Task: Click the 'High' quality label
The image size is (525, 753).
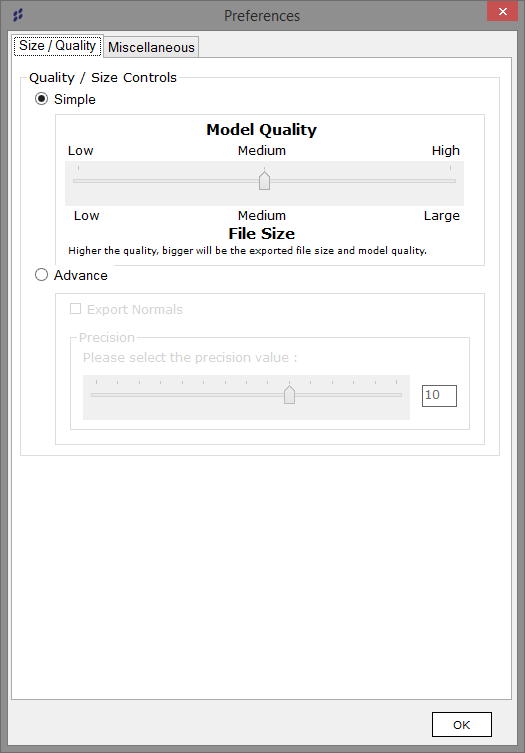Action: [445, 151]
